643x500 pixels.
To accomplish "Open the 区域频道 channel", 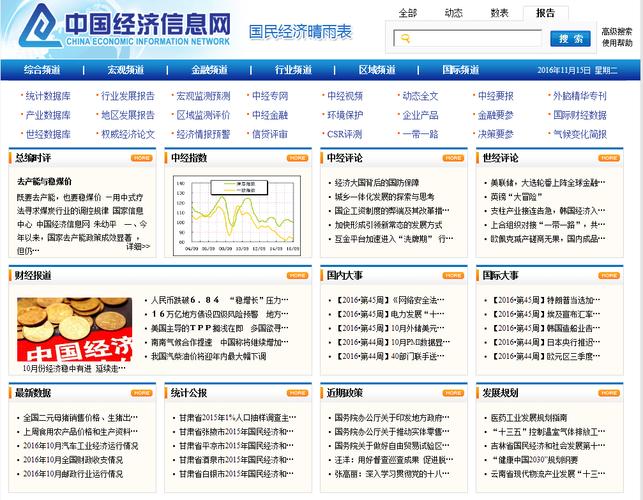I will [377, 70].
